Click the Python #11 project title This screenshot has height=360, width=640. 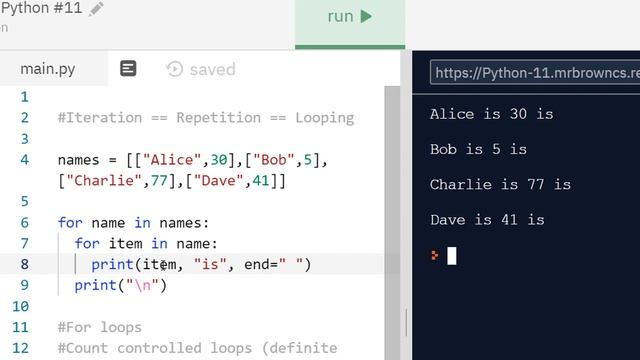(x=42, y=8)
